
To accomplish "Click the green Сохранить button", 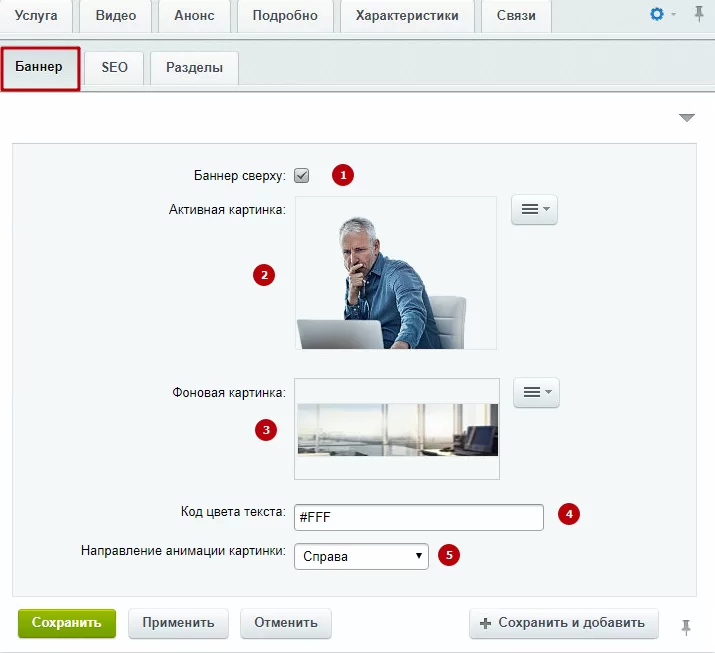I will click(67, 623).
